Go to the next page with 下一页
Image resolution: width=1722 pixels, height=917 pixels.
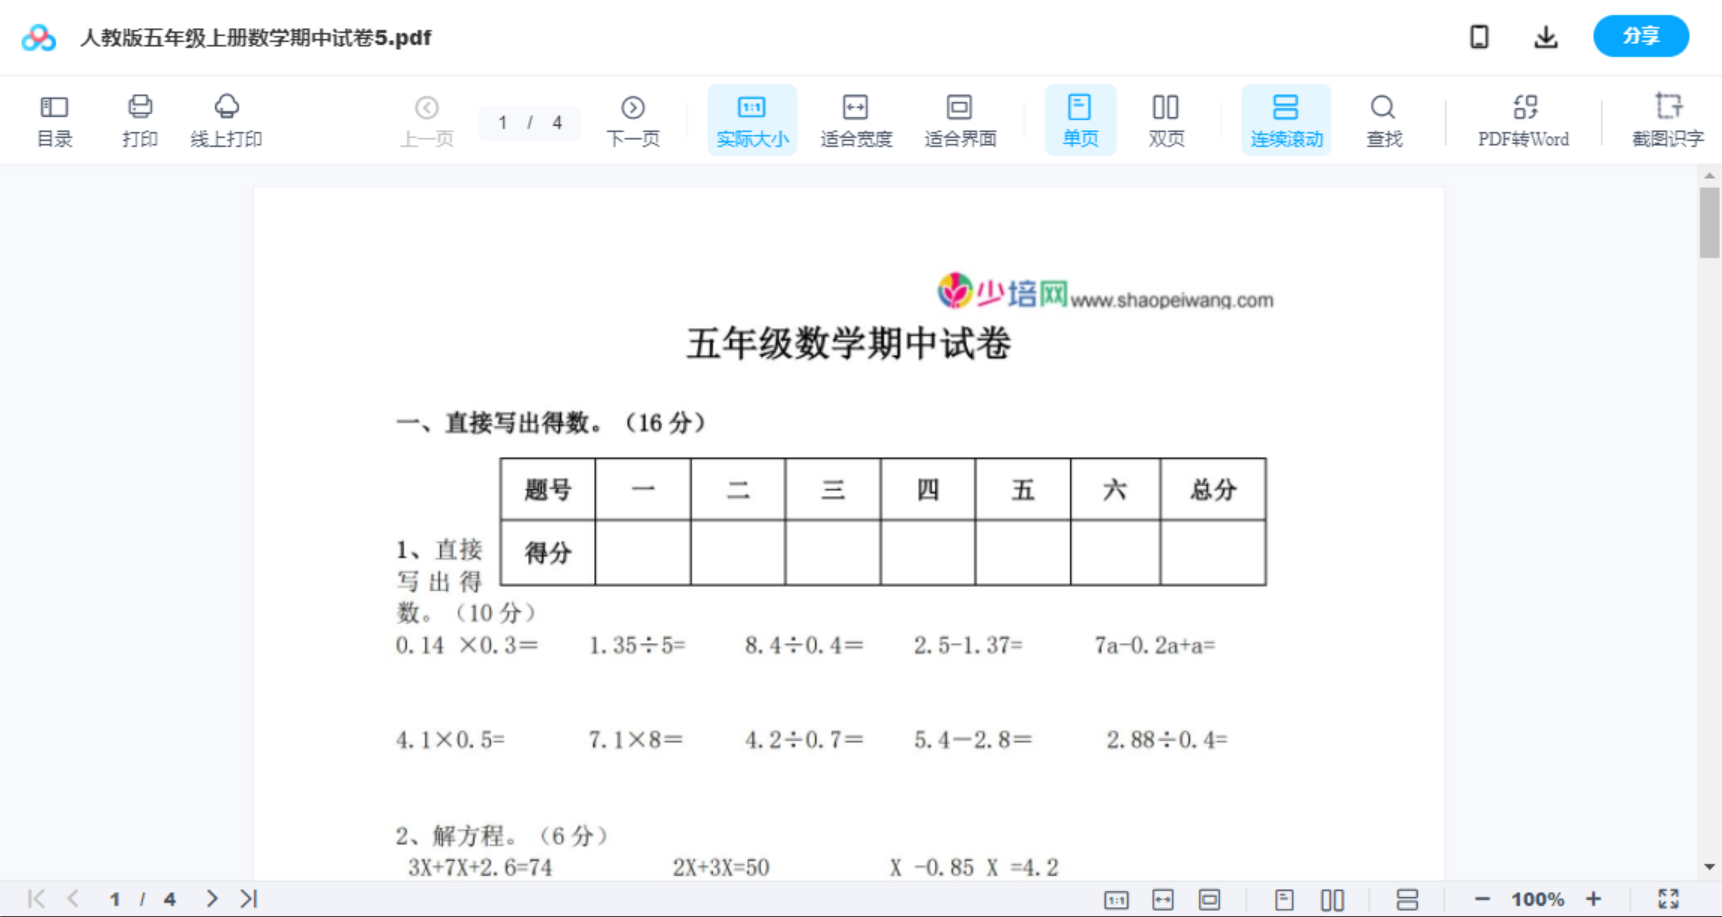pyautogui.click(x=633, y=119)
